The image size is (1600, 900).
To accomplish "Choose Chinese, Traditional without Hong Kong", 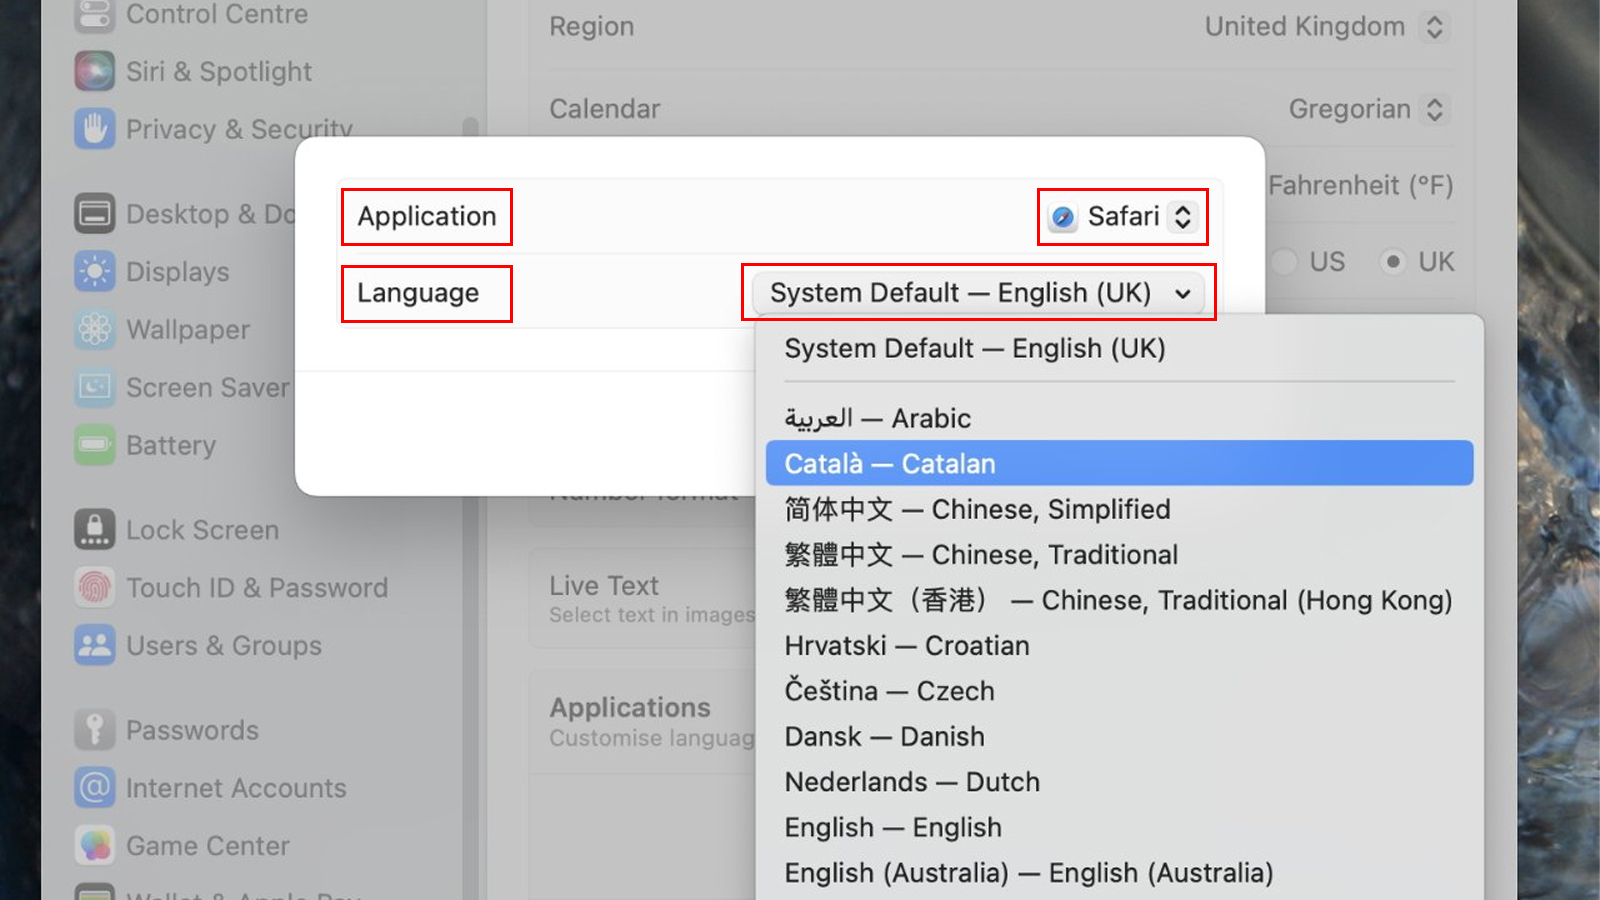I will (x=1119, y=554).
